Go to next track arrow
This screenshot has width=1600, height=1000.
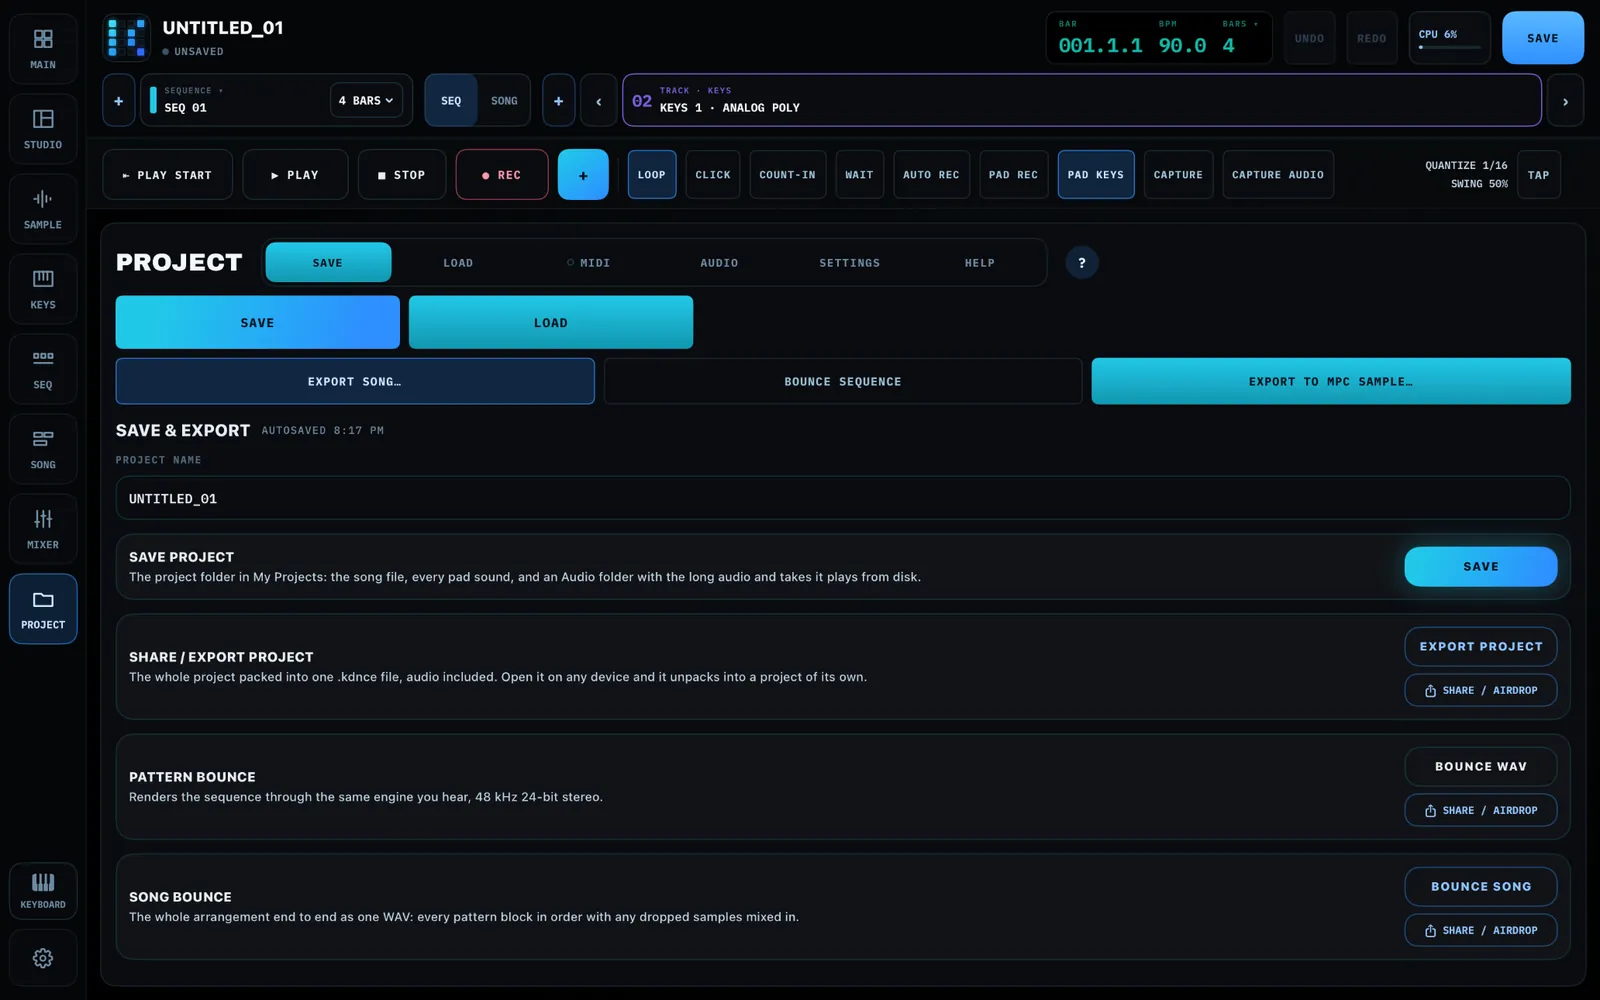[x=1565, y=101]
